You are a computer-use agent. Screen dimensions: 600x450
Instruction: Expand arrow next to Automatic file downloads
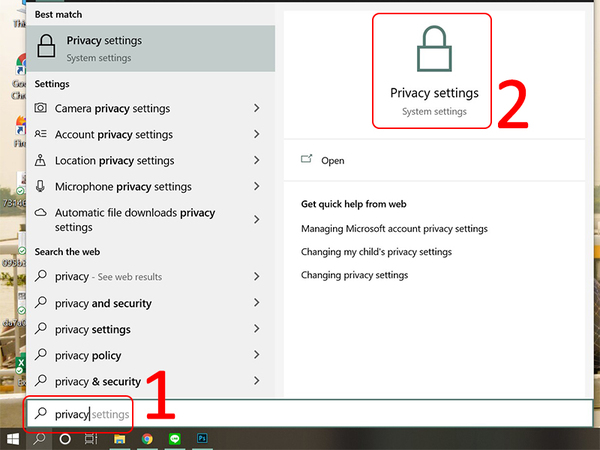256,219
